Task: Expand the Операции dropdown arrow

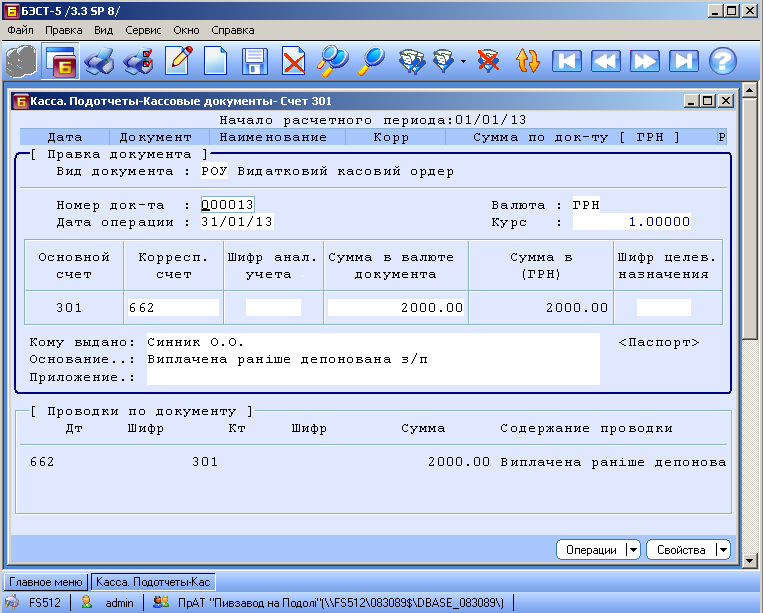Action: 633,550
